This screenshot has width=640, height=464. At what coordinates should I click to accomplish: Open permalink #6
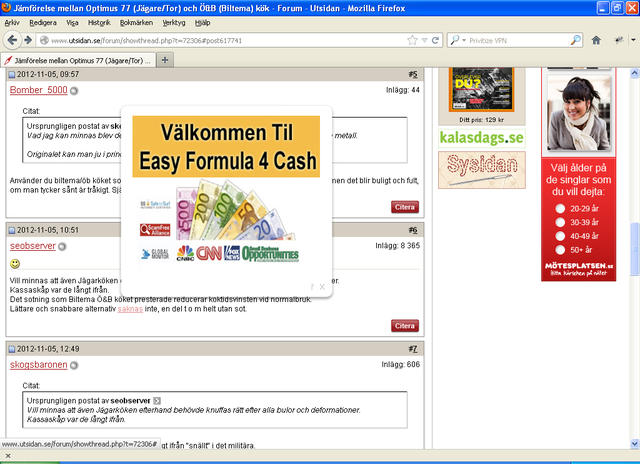pos(413,230)
